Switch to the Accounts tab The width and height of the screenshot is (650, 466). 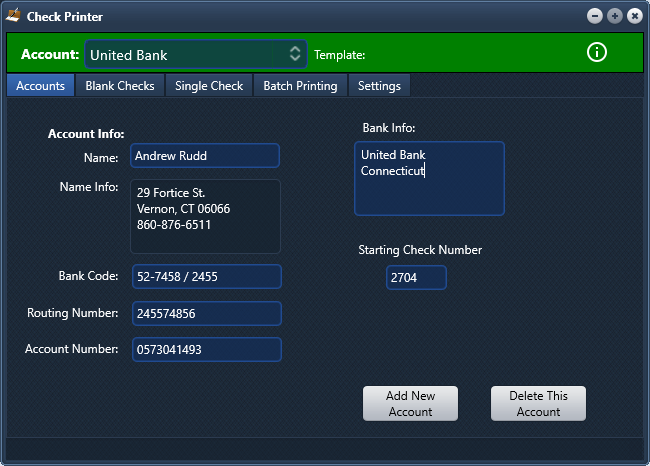click(x=40, y=86)
